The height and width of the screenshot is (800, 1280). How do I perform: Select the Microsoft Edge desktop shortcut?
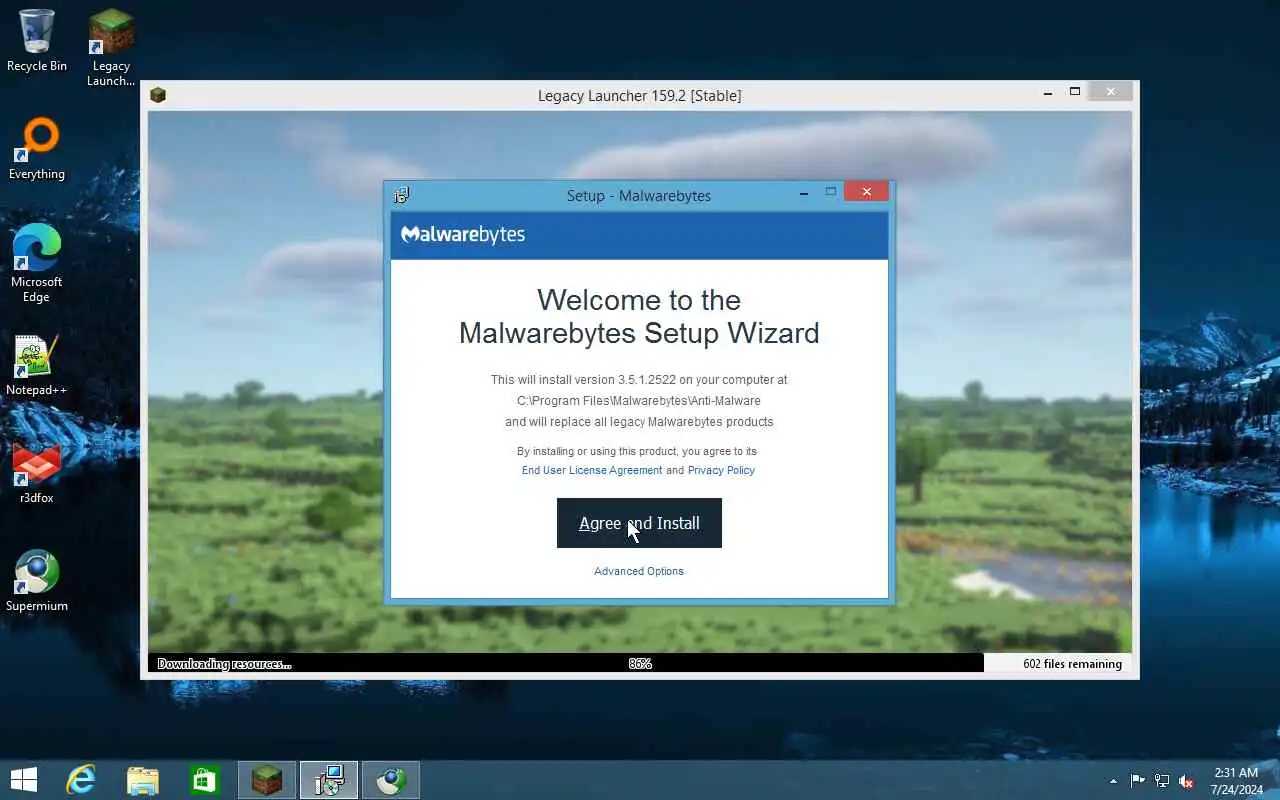pos(37,263)
